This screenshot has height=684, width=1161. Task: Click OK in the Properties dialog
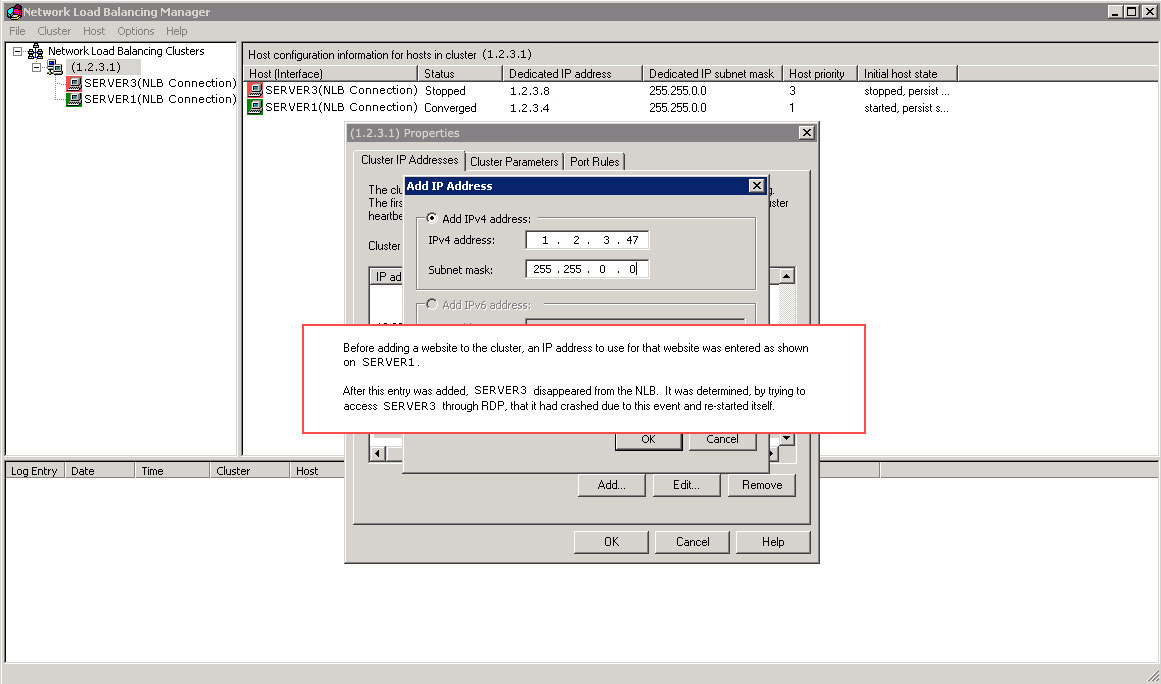pyautogui.click(x=612, y=542)
